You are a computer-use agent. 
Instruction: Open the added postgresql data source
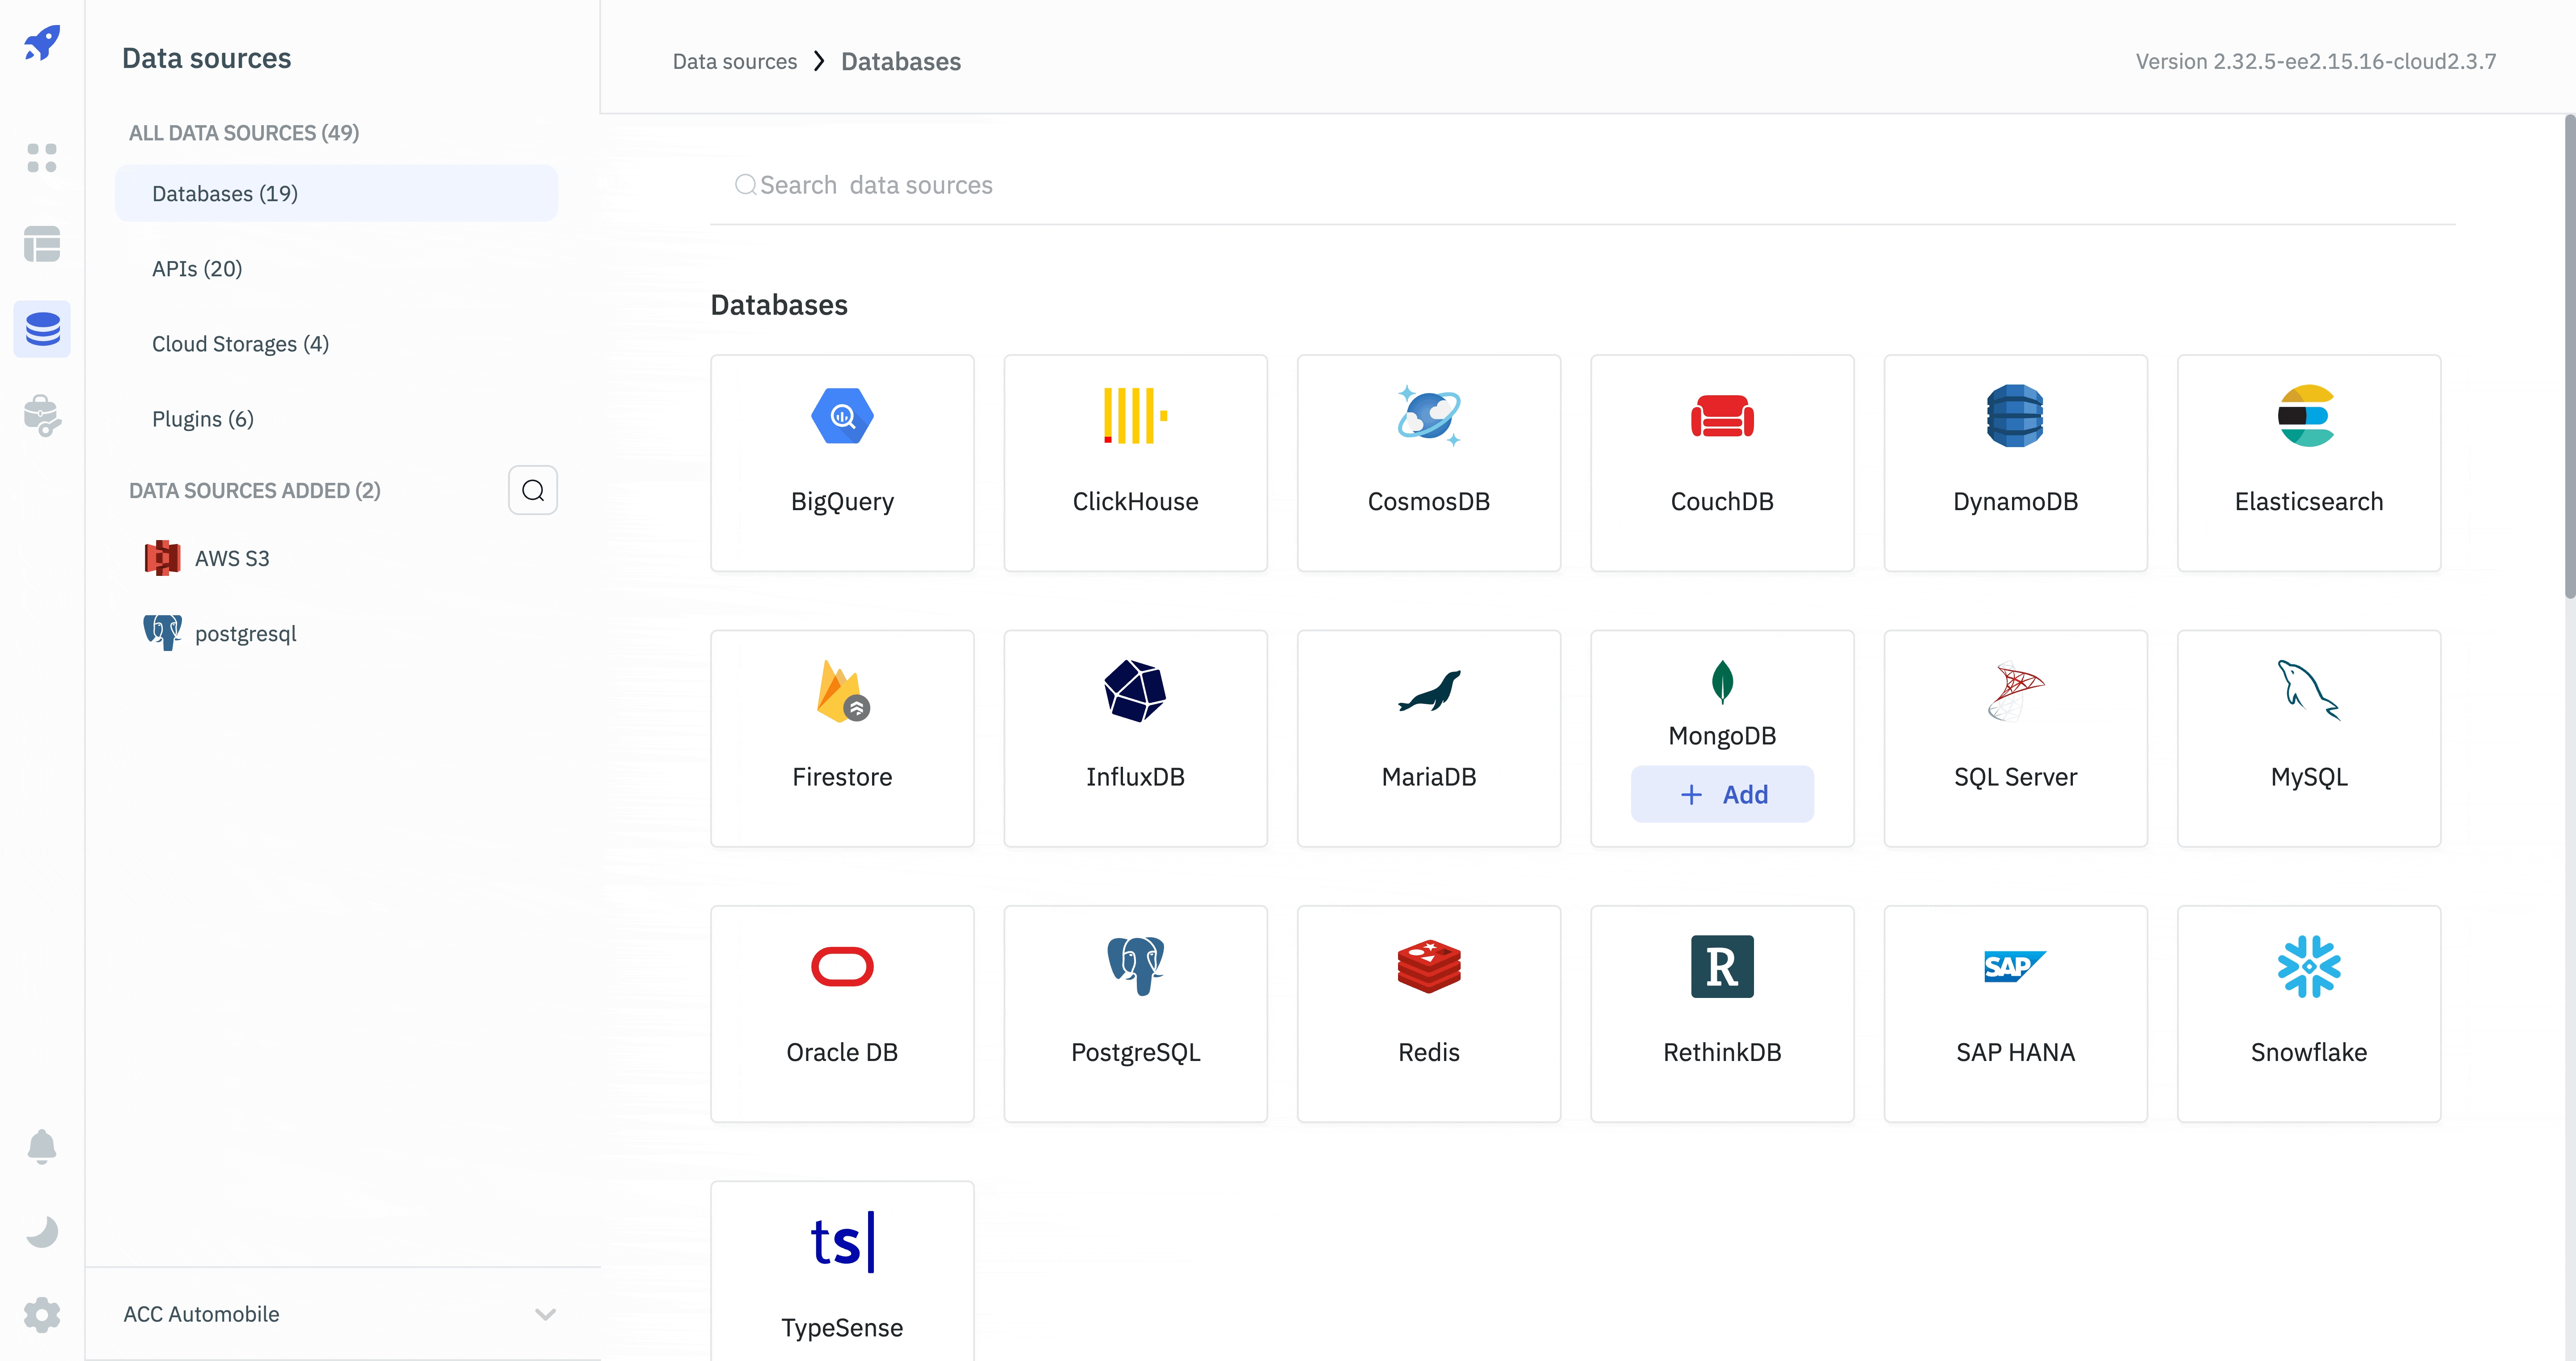[x=245, y=633]
